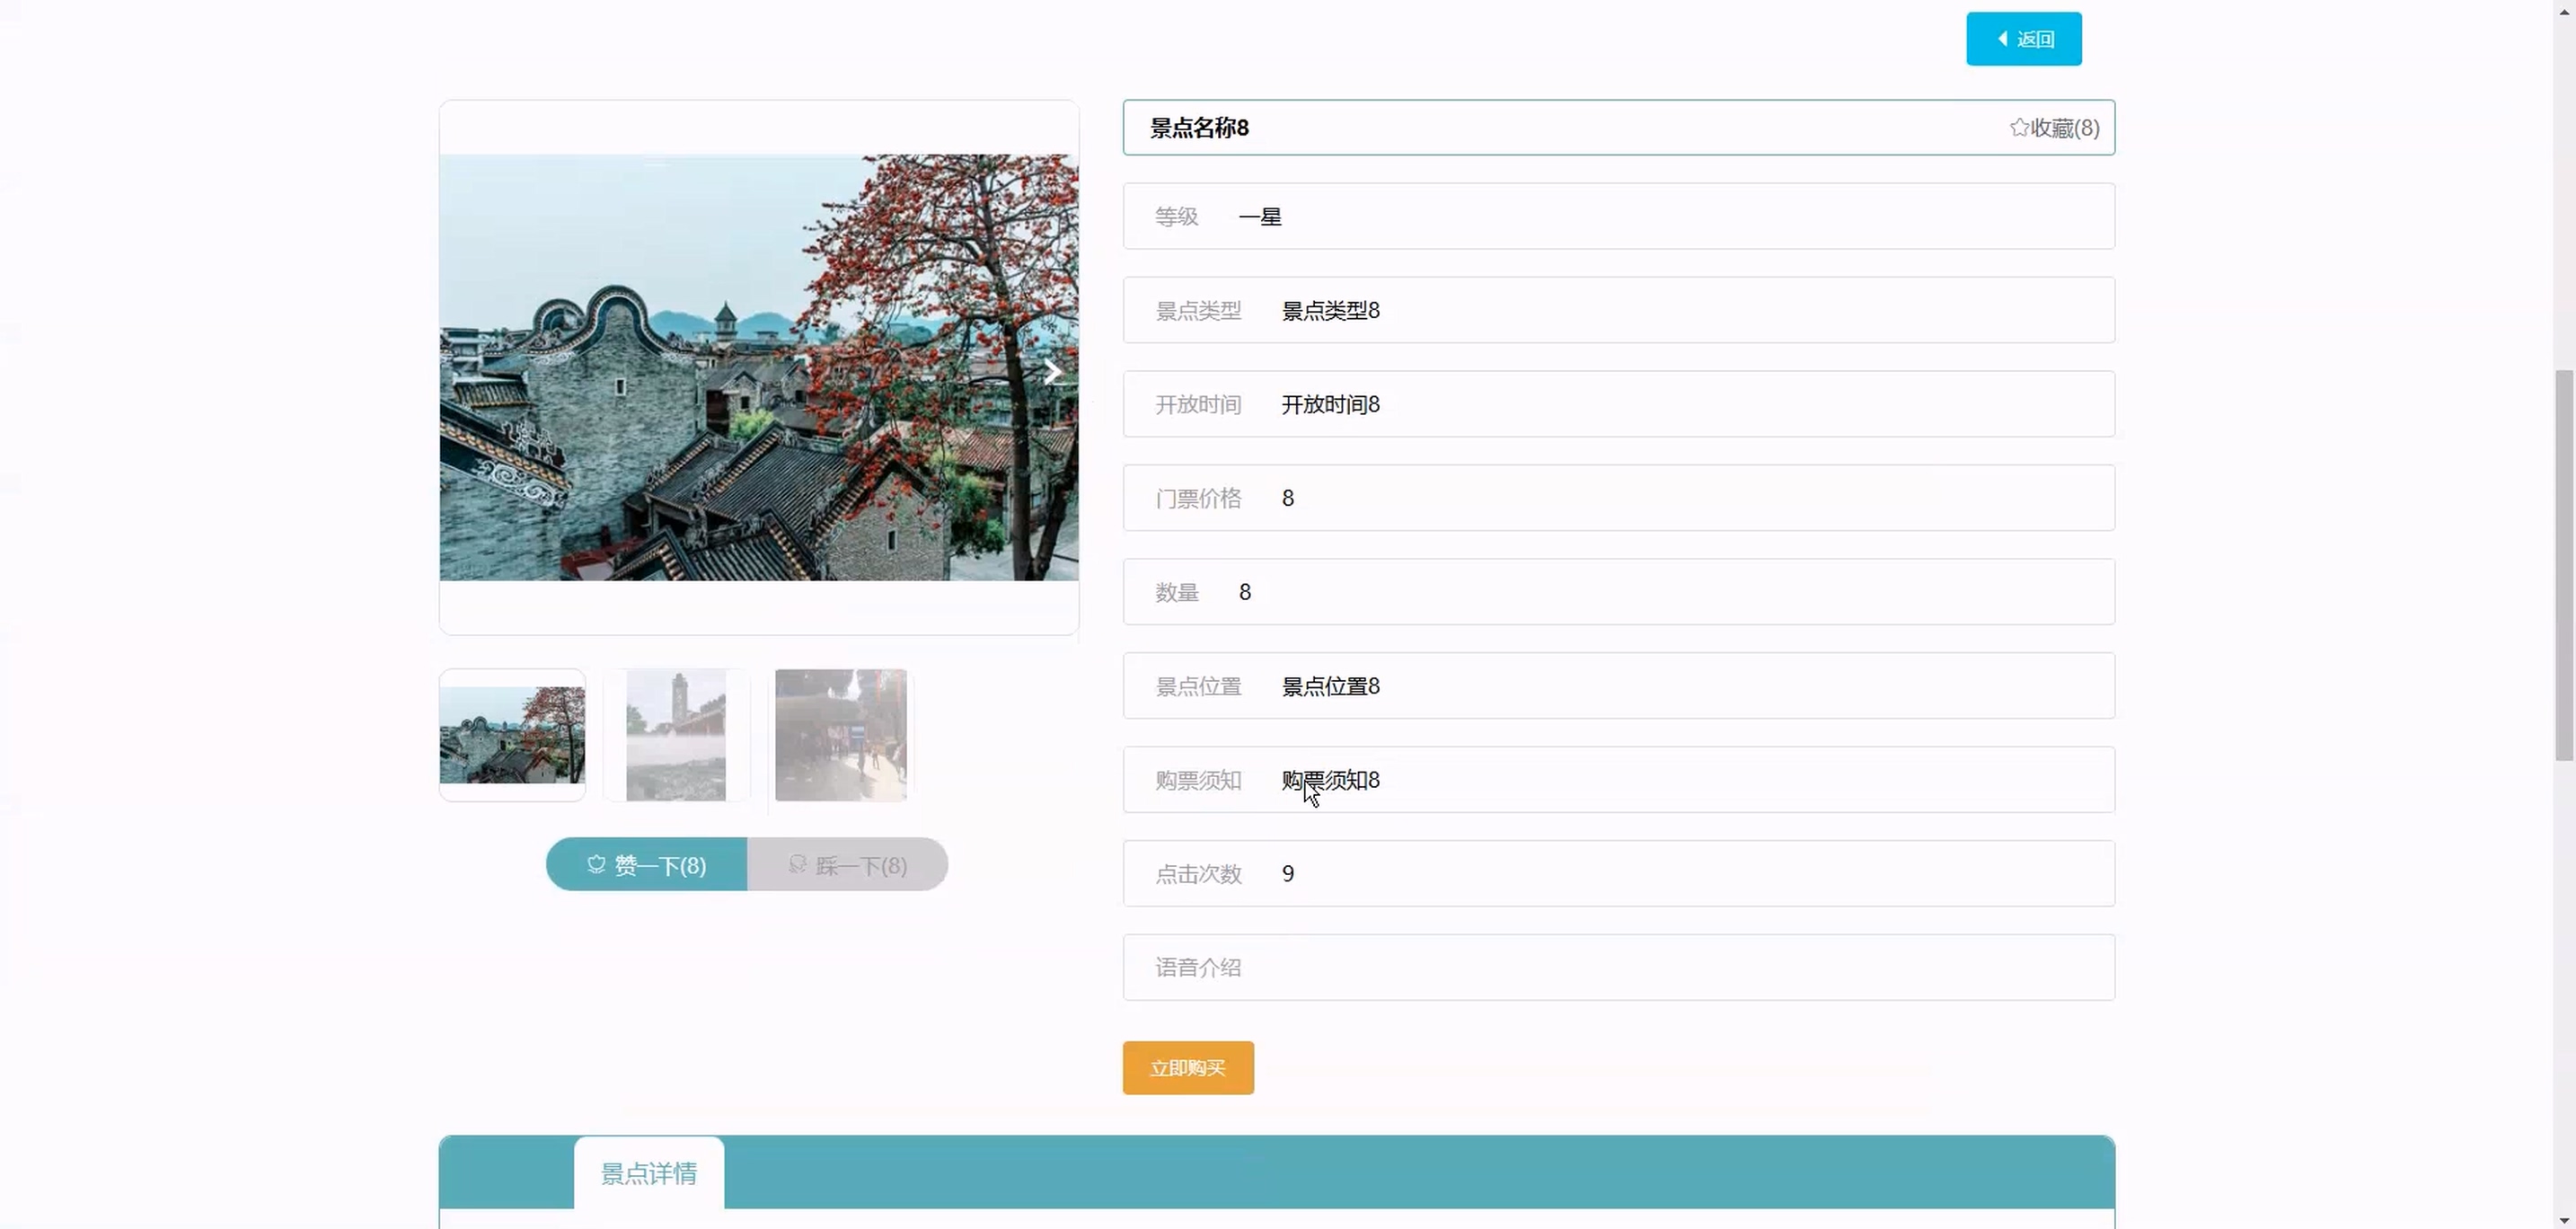Click the next image carousel arrow
This screenshot has width=2576, height=1229.
[1052, 373]
